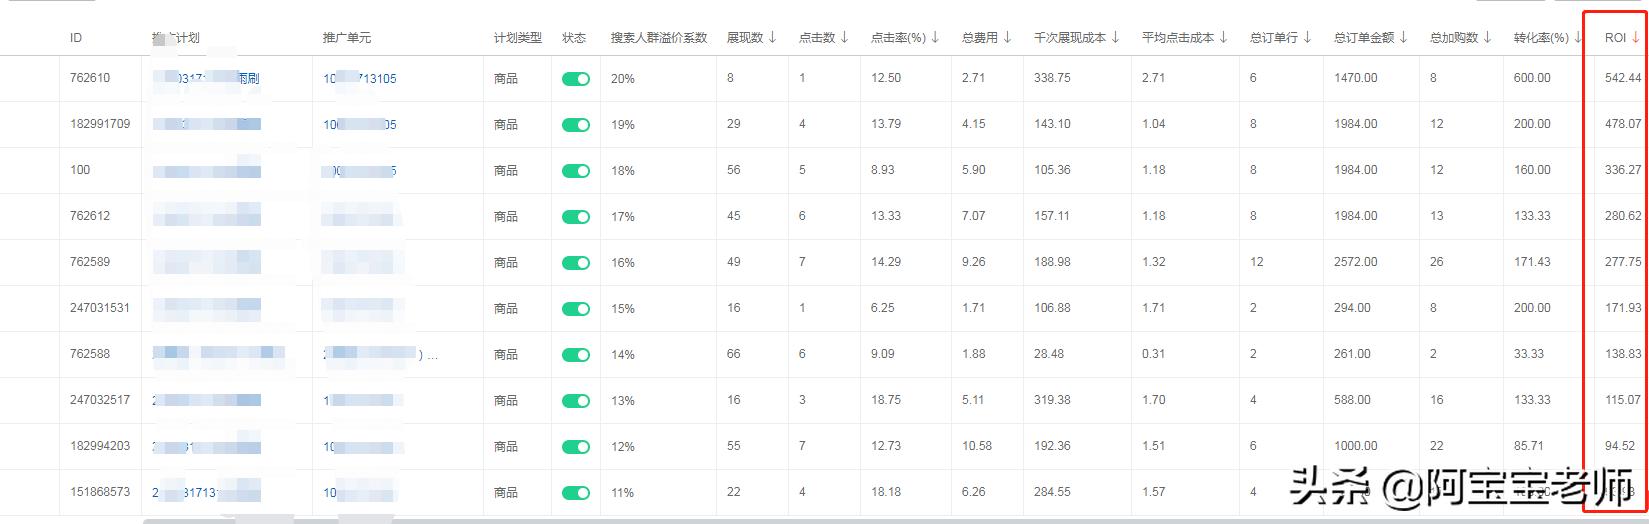1649x524 pixels.
Task: Open 推广单元 link in row 762588
Action: coord(380,354)
